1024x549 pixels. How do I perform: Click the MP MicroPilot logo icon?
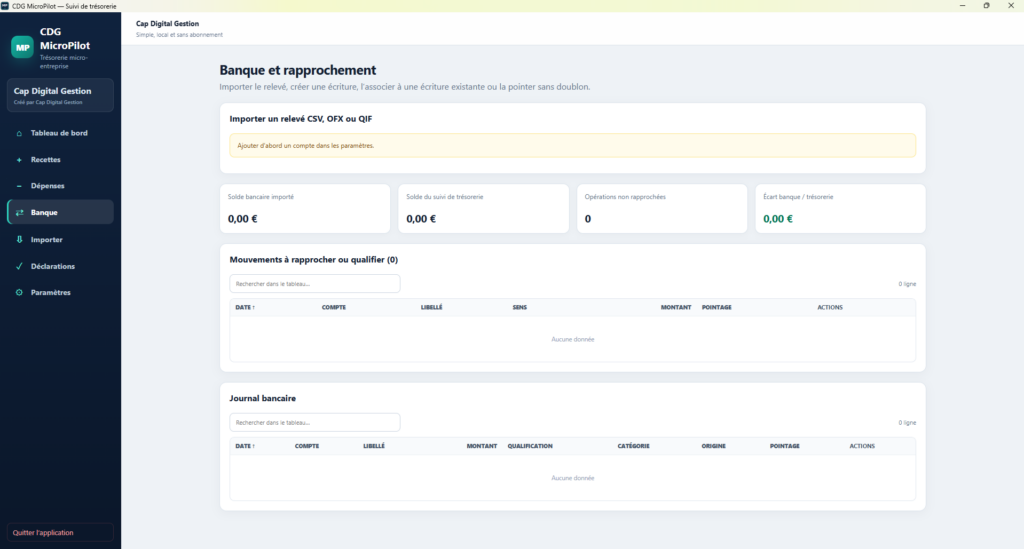coord(22,47)
